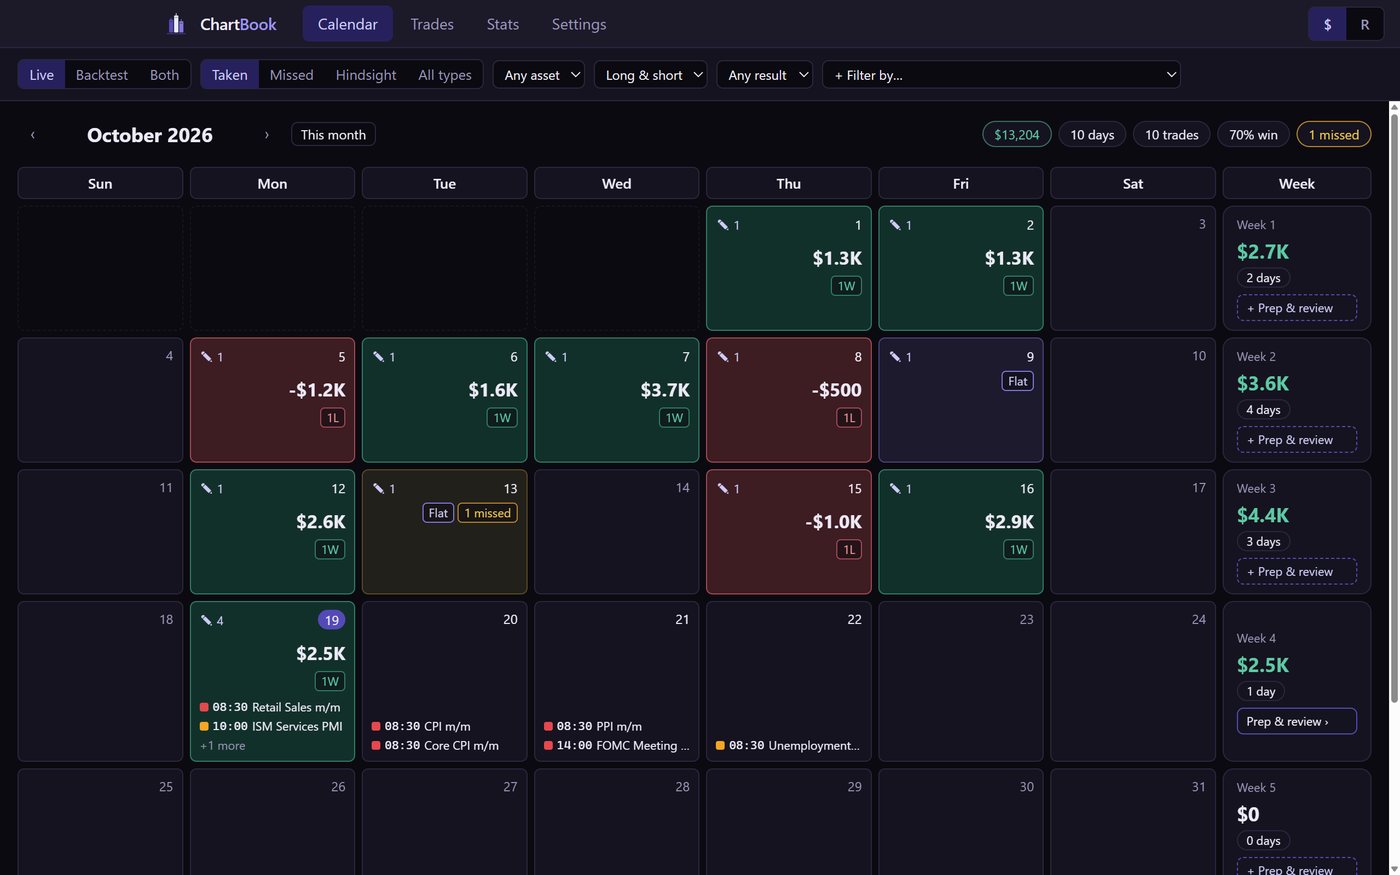Expand the +1 more events on October 19
1400x875 pixels.
pyautogui.click(x=222, y=746)
